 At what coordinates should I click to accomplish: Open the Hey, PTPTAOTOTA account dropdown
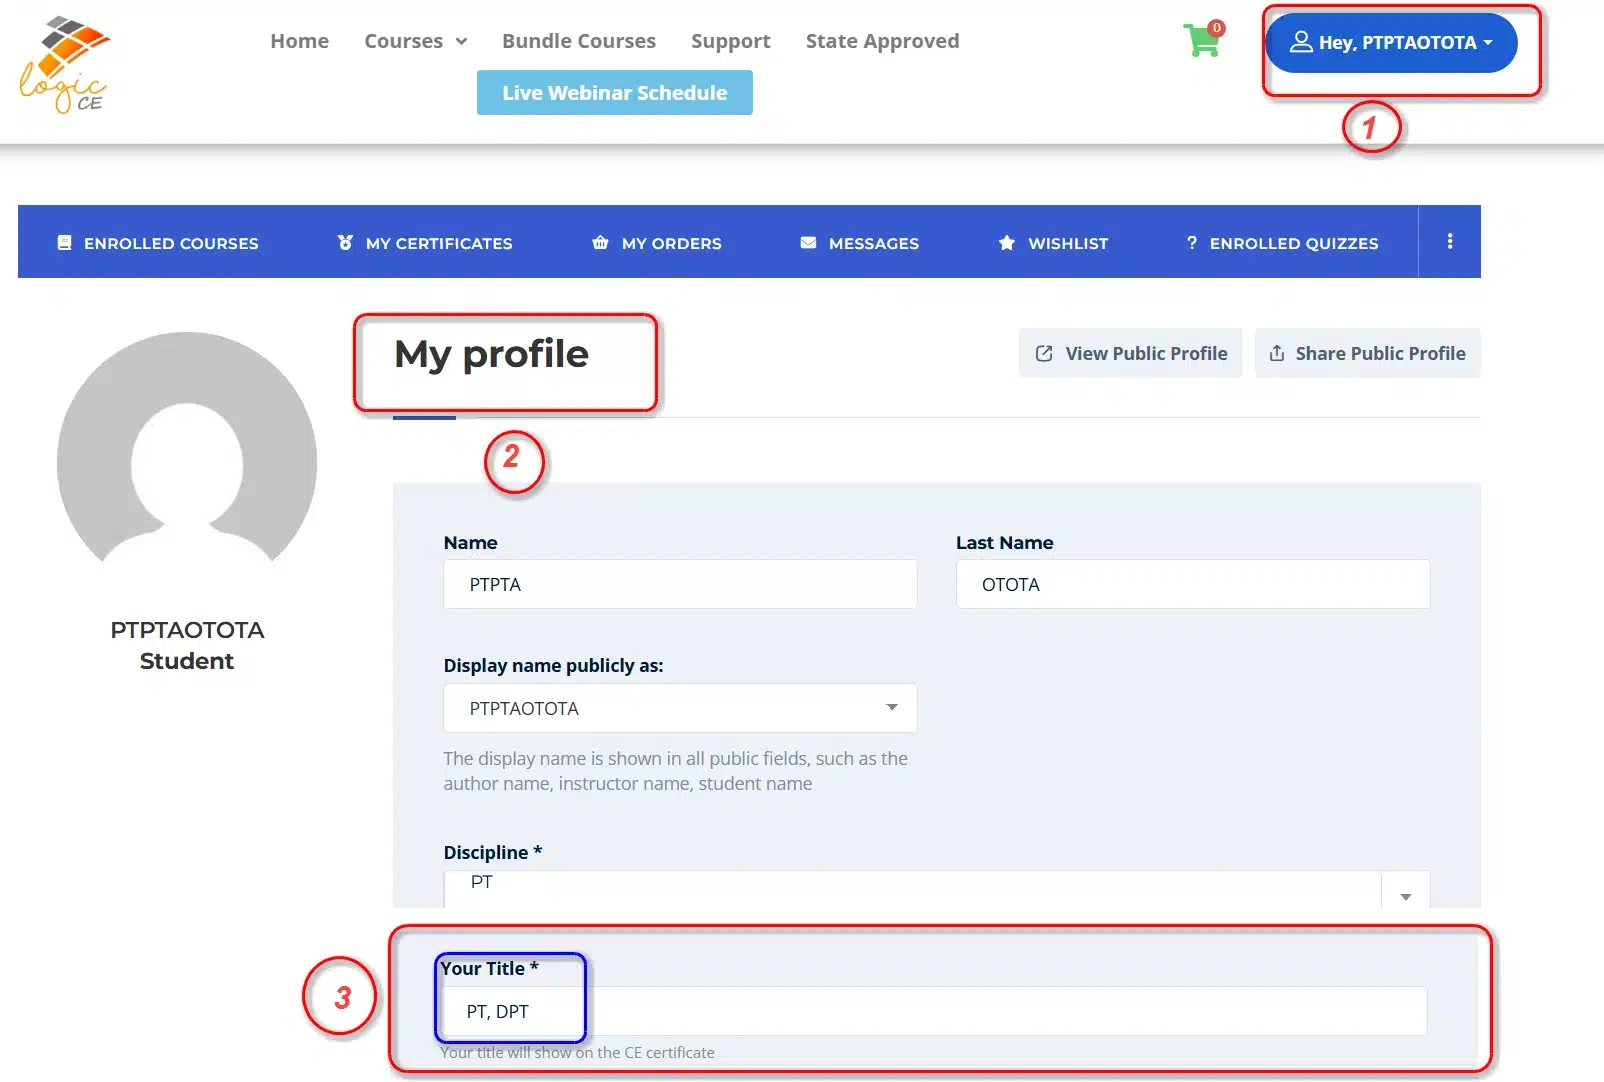1391,43
